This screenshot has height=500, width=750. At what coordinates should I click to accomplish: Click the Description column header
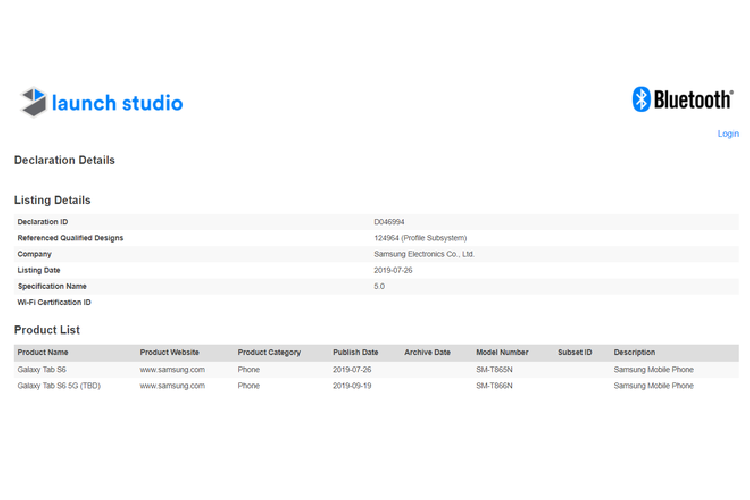(634, 353)
